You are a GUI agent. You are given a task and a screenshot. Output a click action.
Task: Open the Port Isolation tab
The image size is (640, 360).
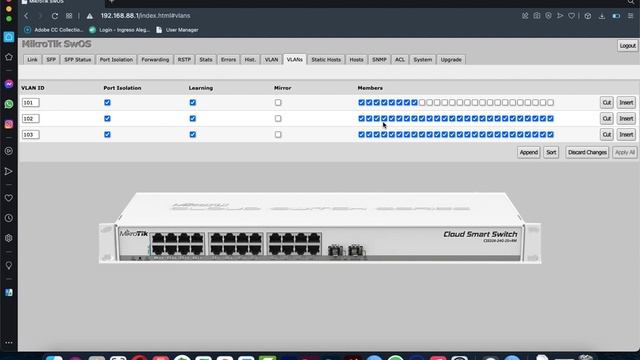116,60
